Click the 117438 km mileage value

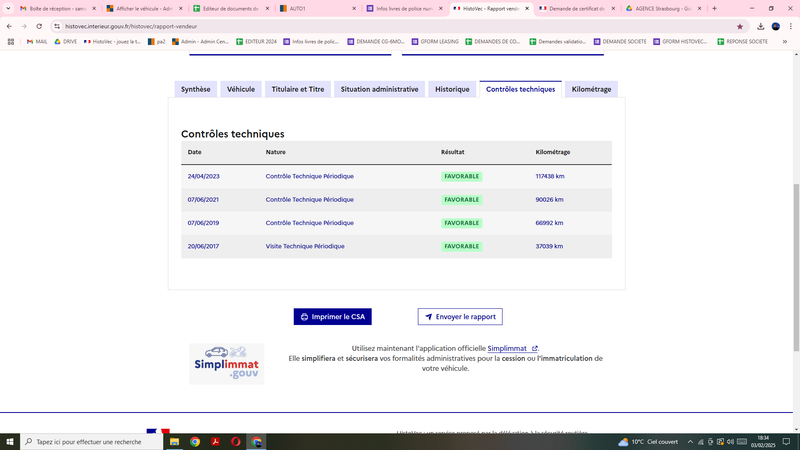(550, 176)
